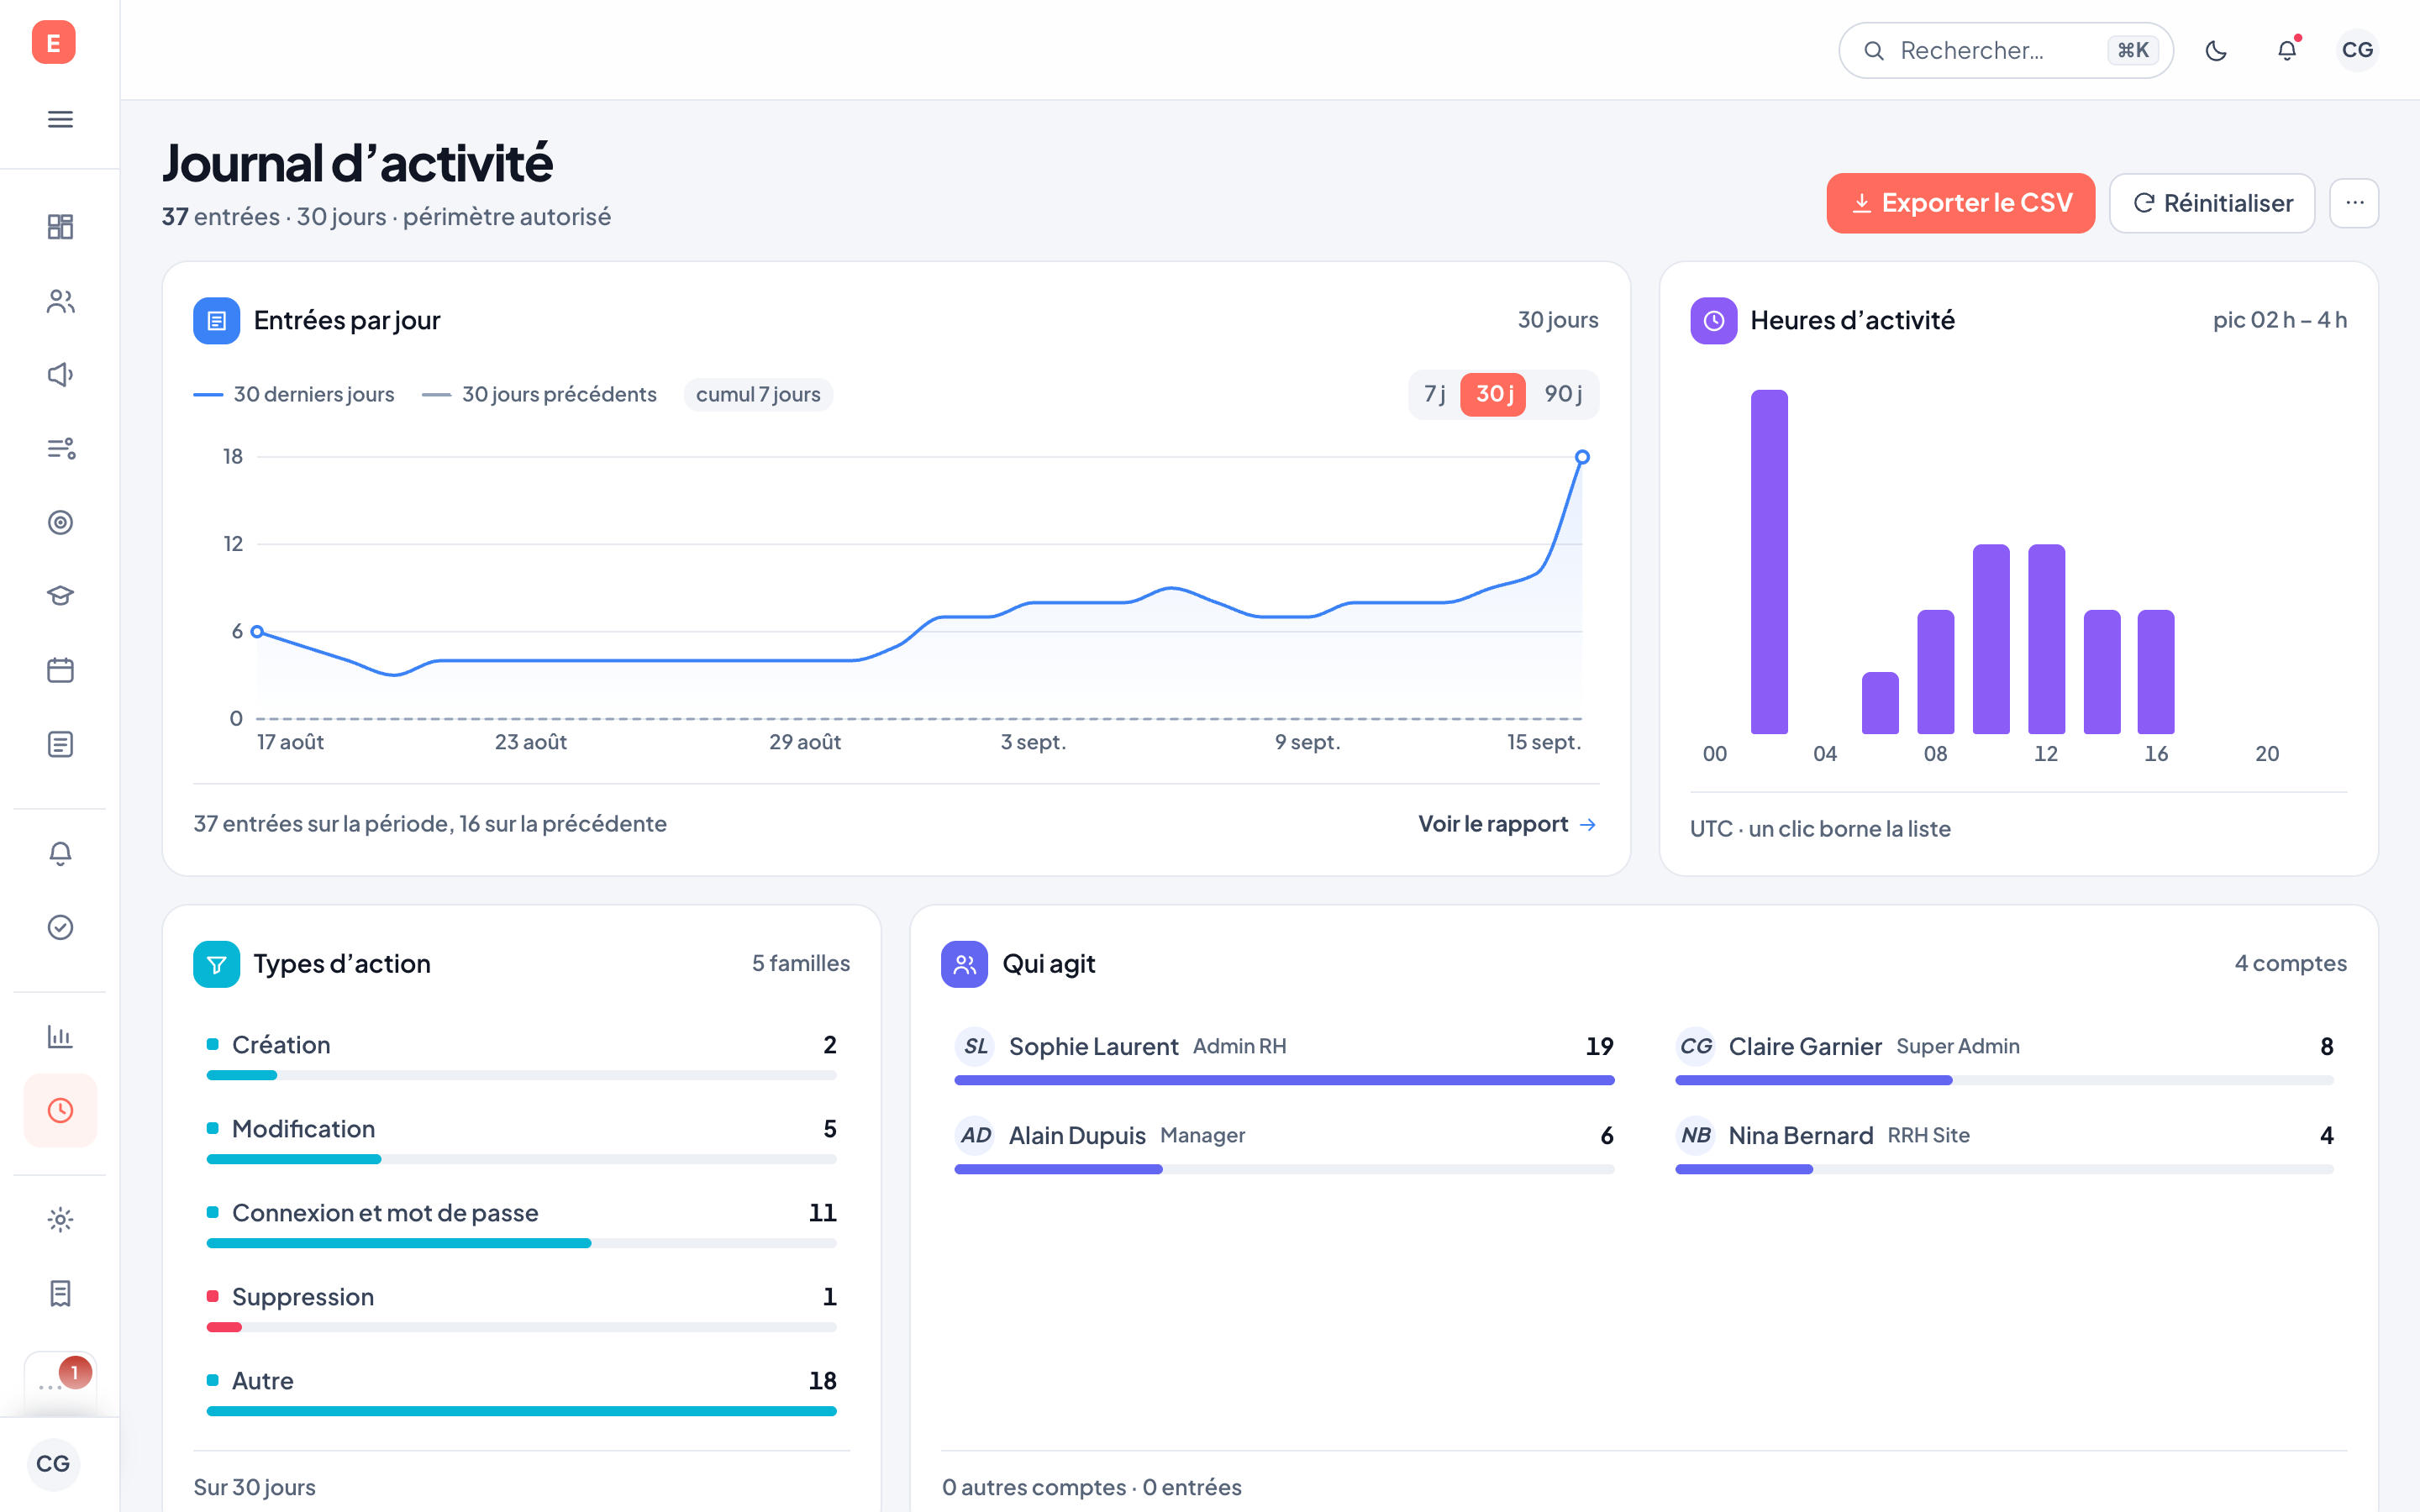Viewport: 2420px width, 1512px height.
Task: Open the sidebar bell icon
Action: pyautogui.click(x=60, y=853)
